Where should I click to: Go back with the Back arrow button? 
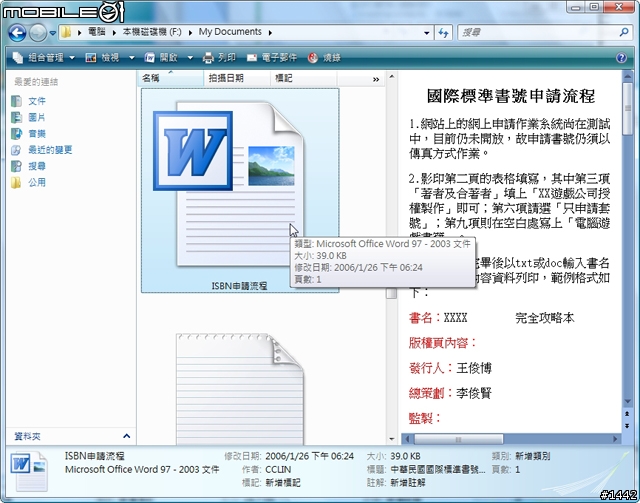pyautogui.click(x=17, y=33)
